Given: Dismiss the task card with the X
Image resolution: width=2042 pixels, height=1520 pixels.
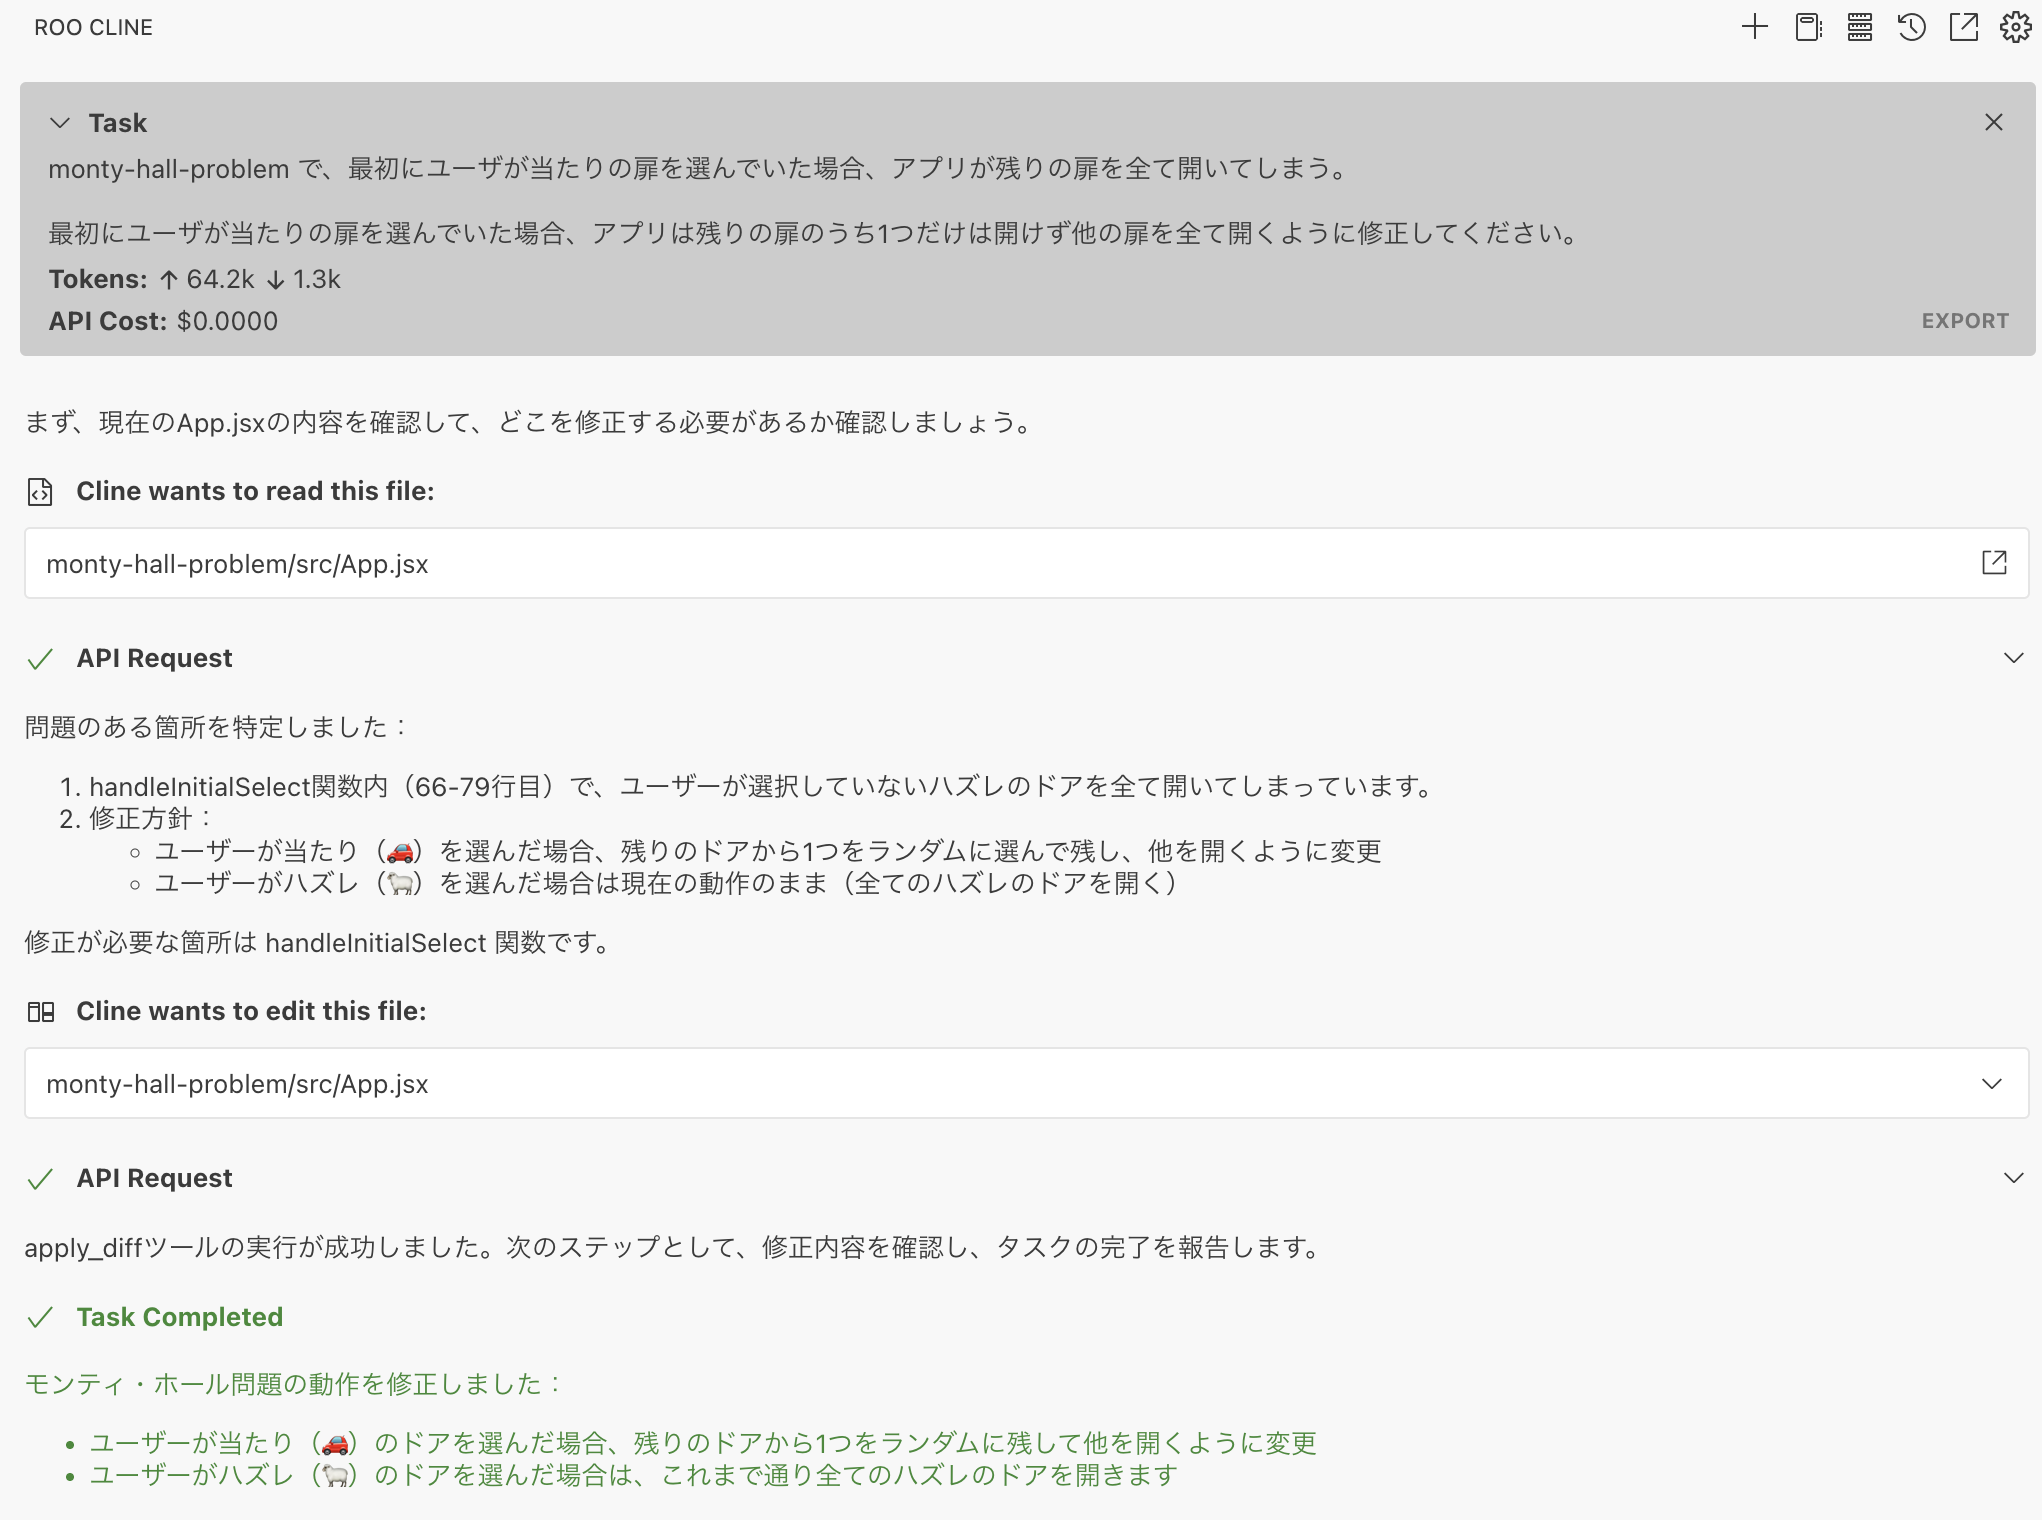Looking at the screenshot, I should (x=1993, y=122).
